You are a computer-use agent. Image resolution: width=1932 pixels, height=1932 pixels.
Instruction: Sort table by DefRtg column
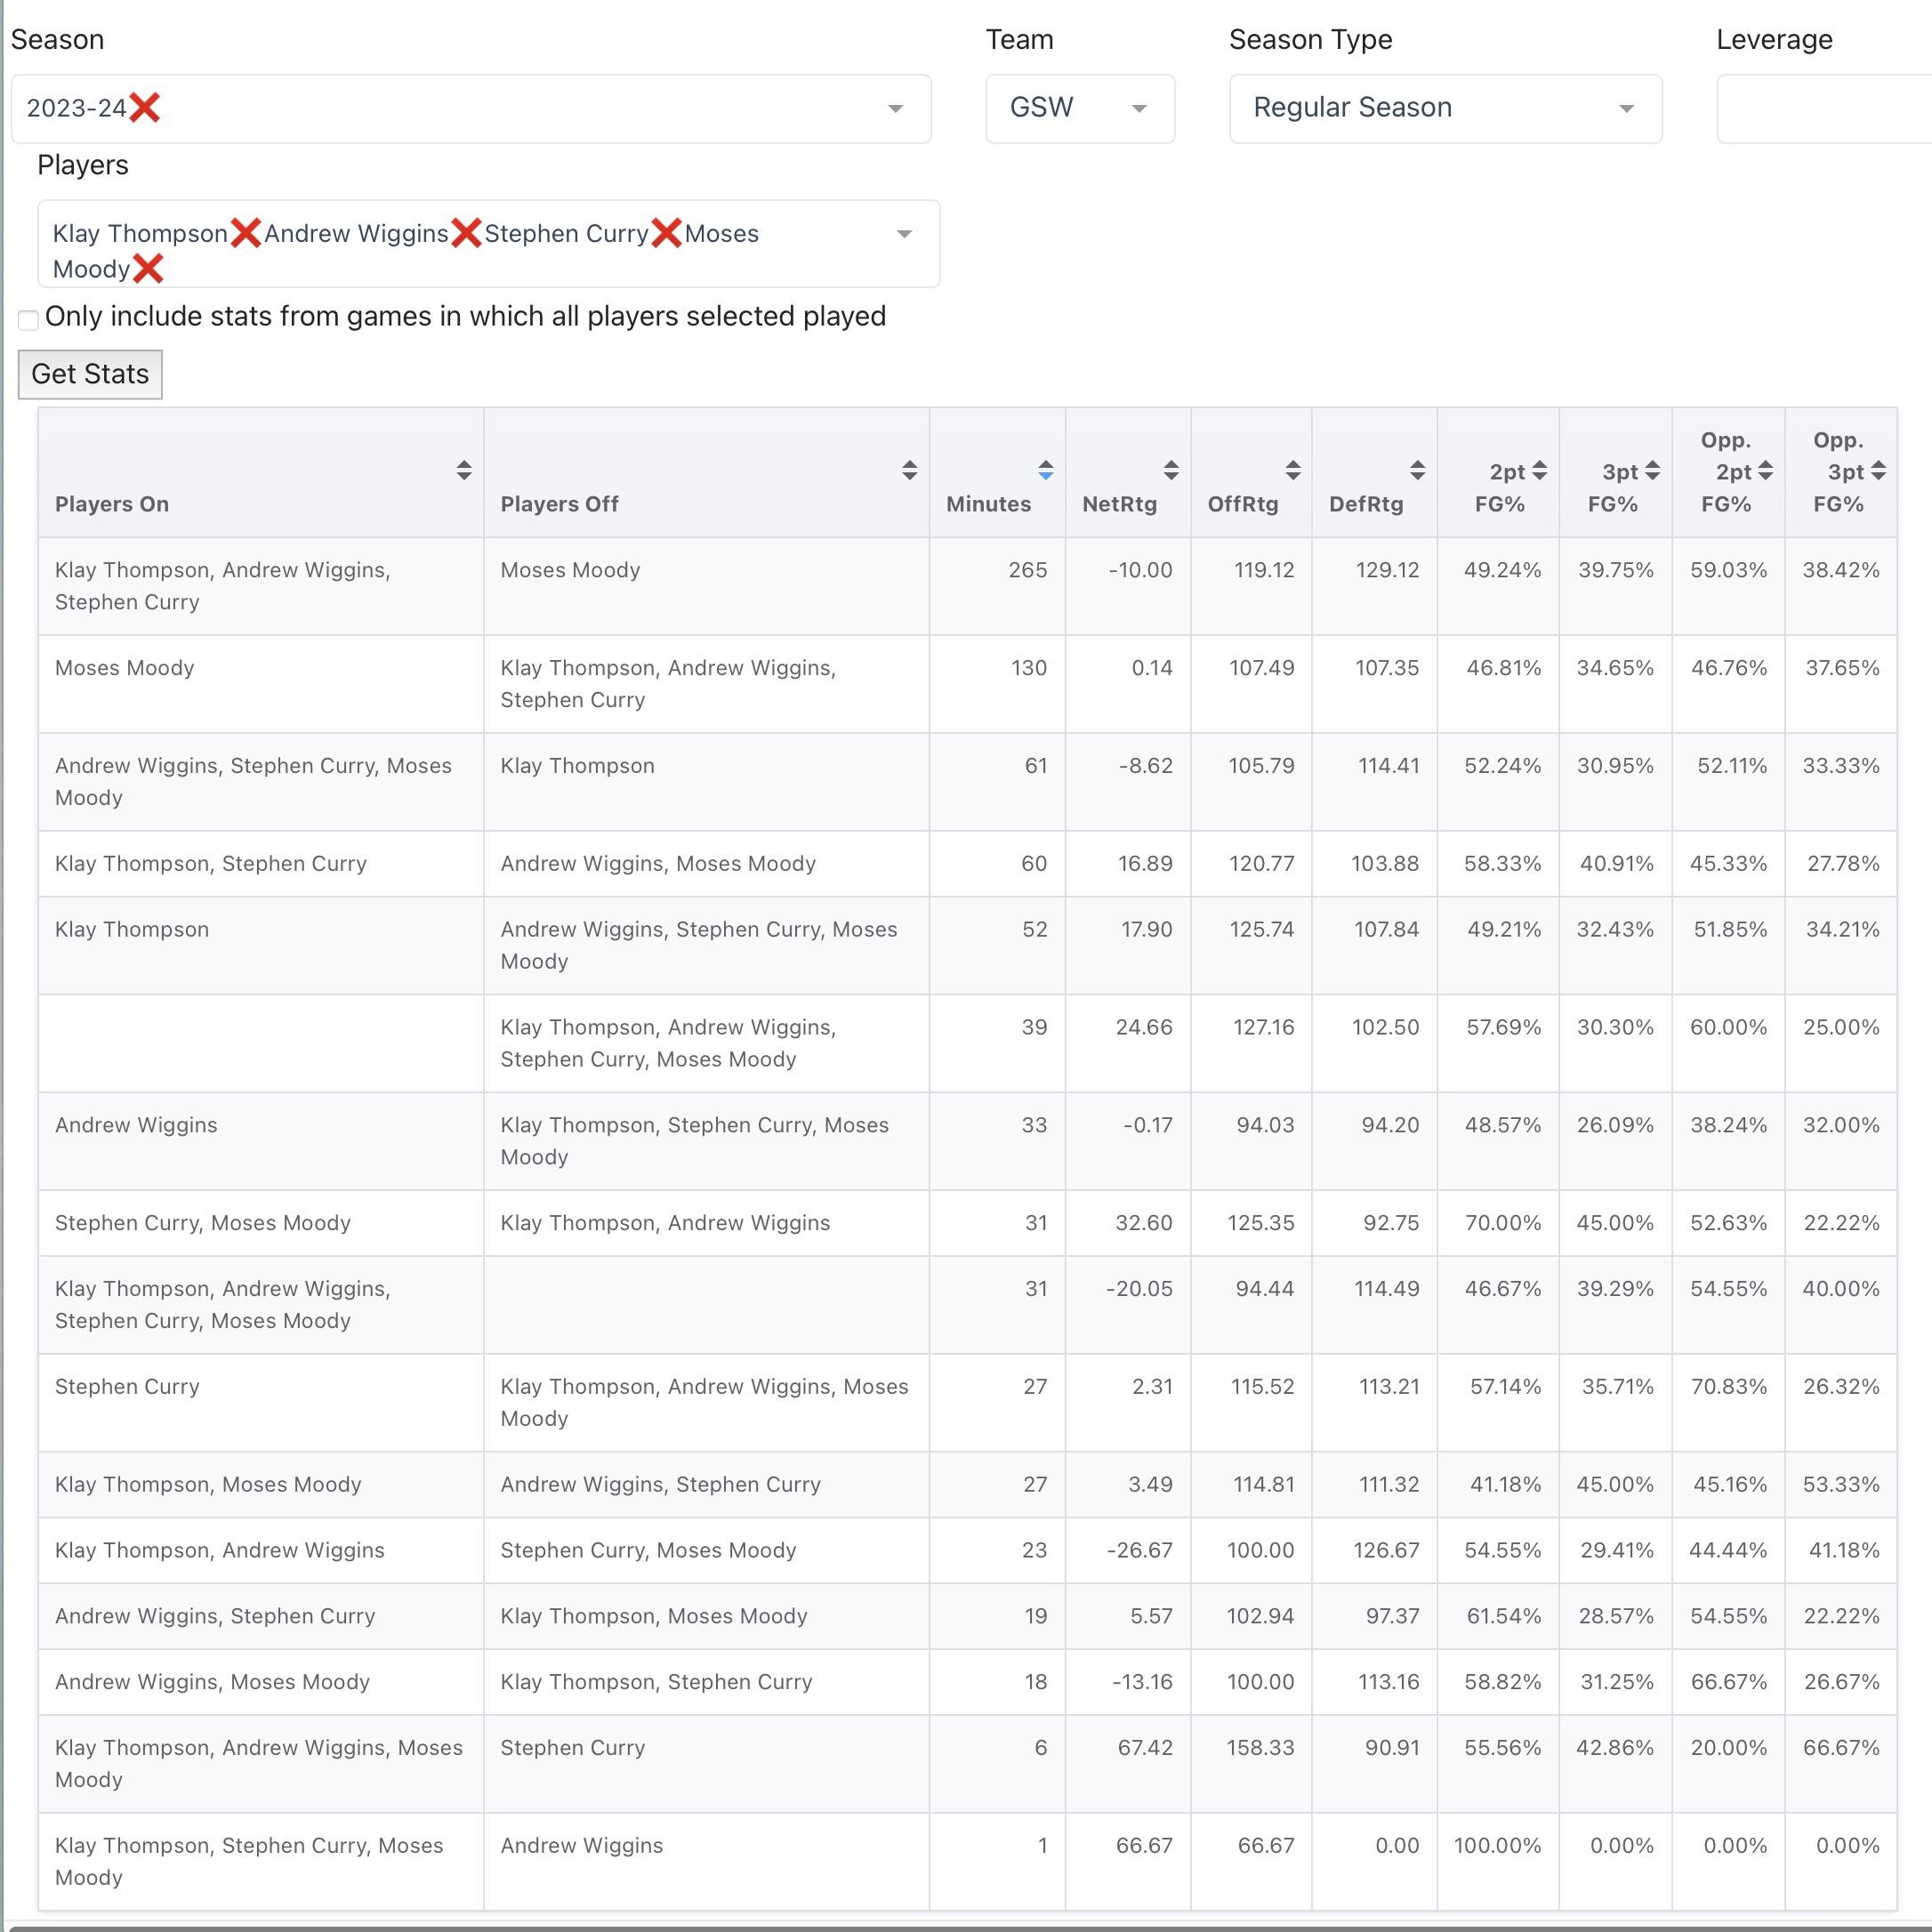(1417, 470)
